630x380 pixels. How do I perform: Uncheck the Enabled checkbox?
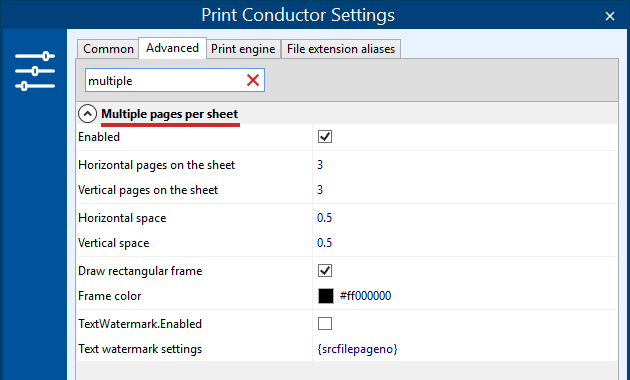click(x=325, y=137)
